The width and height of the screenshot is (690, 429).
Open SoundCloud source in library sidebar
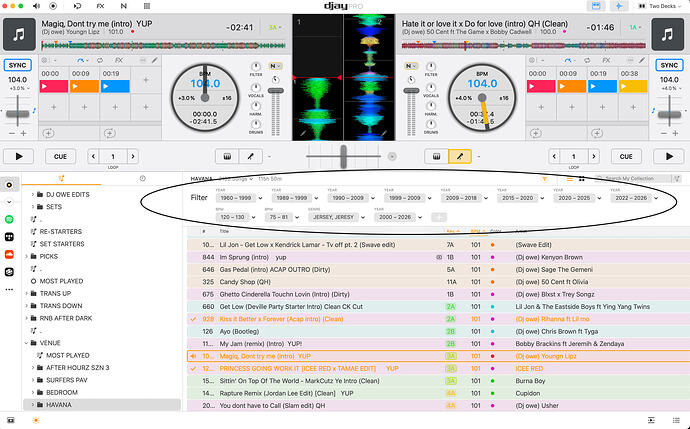(9, 254)
